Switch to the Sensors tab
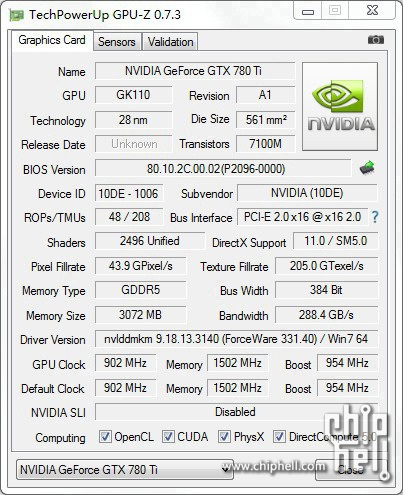Image resolution: width=403 pixels, height=495 pixels. [x=117, y=42]
